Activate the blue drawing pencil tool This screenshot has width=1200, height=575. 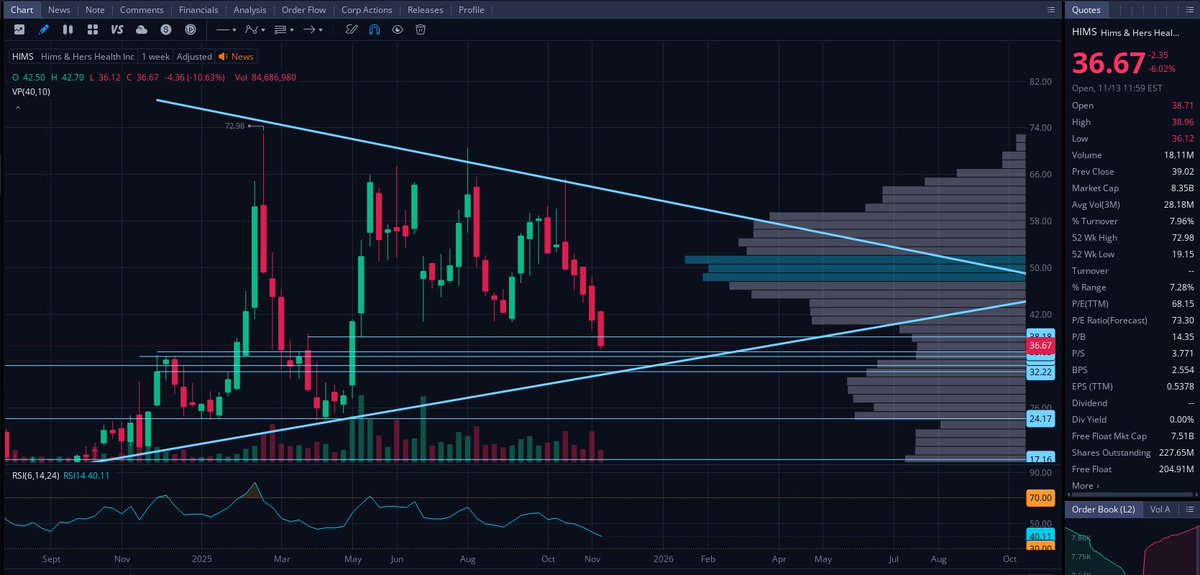[x=43, y=29]
